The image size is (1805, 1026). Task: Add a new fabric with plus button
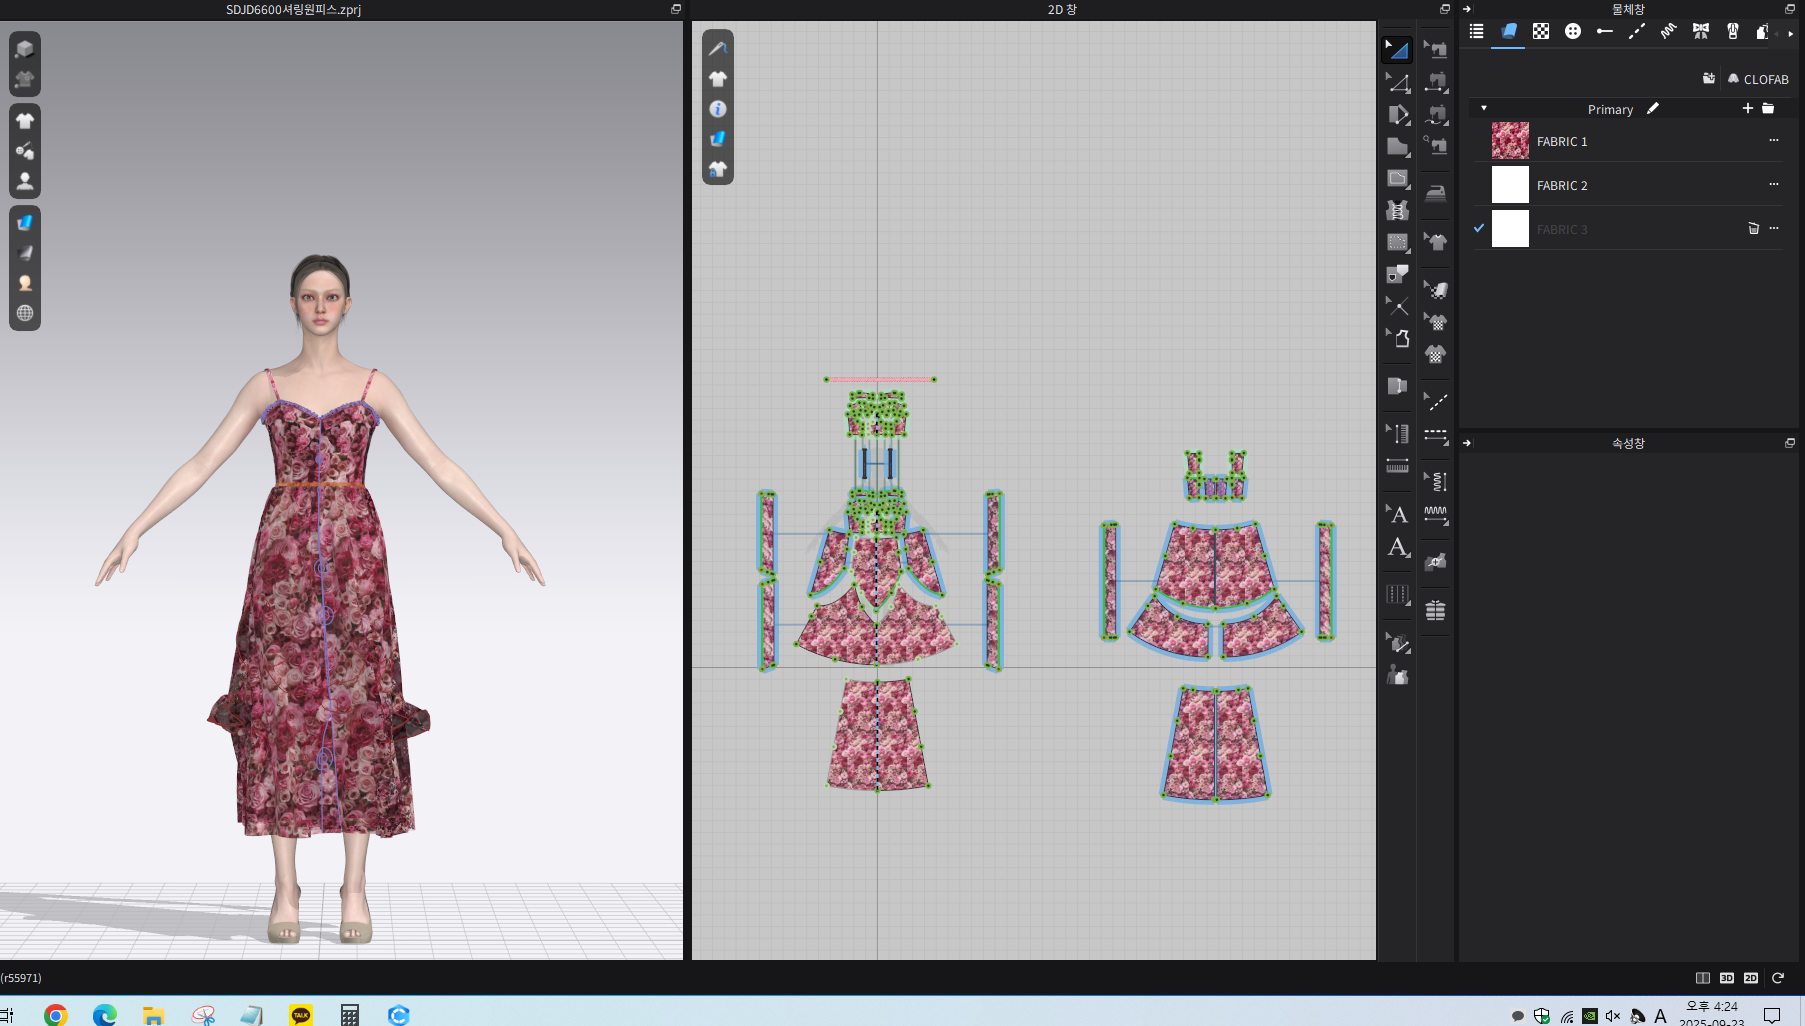pos(1747,108)
